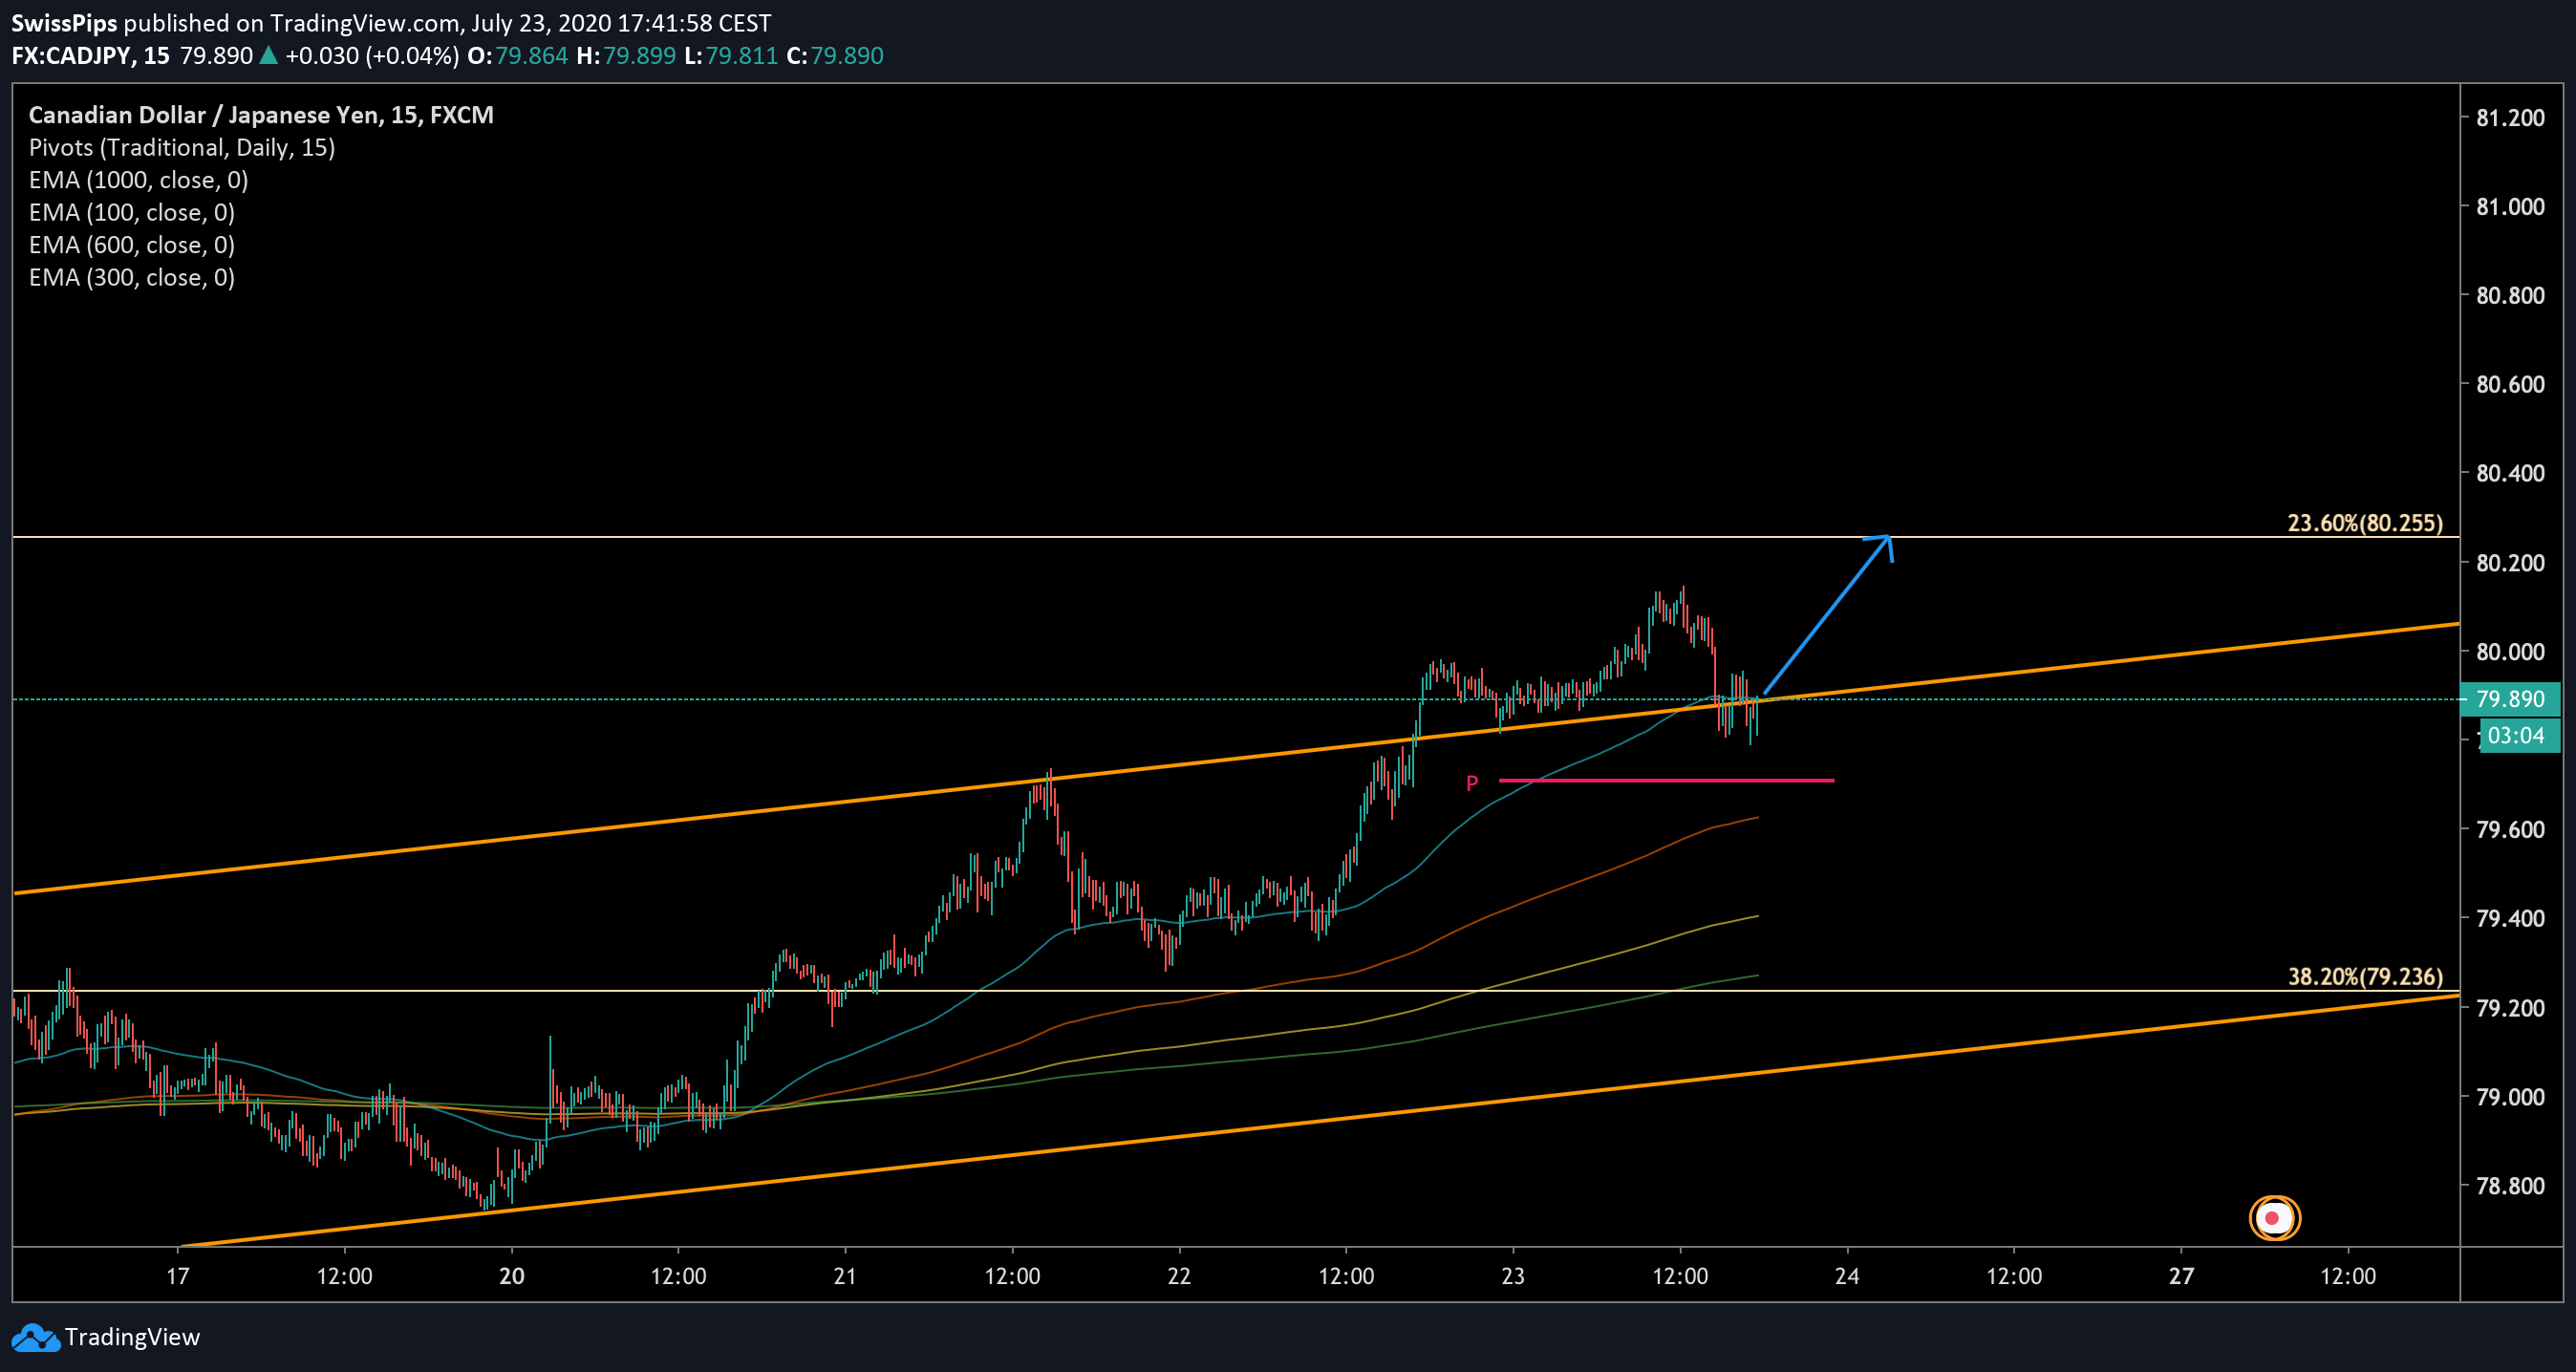
Task: Click the date label 24 on time axis
Action: pyautogui.click(x=1847, y=1276)
